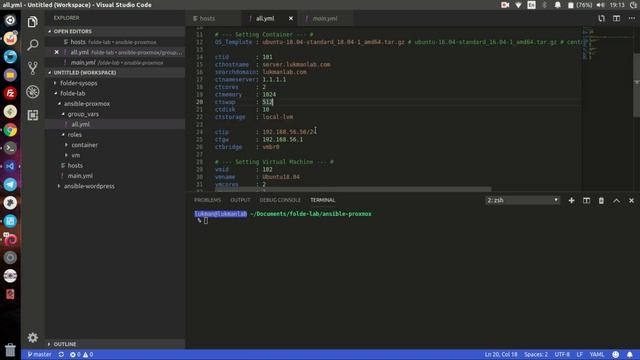Select the Terminal panel tab
640x360 pixels.
322,200
